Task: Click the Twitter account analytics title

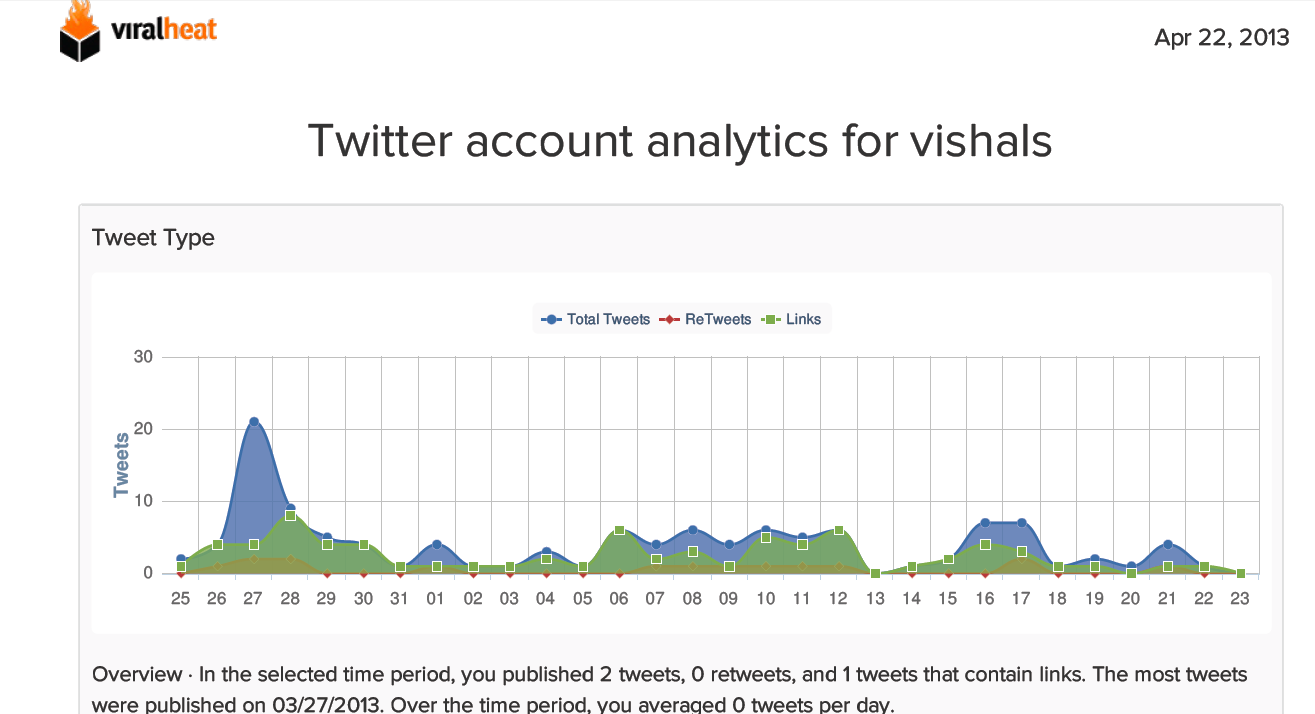Action: click(679, 141)
